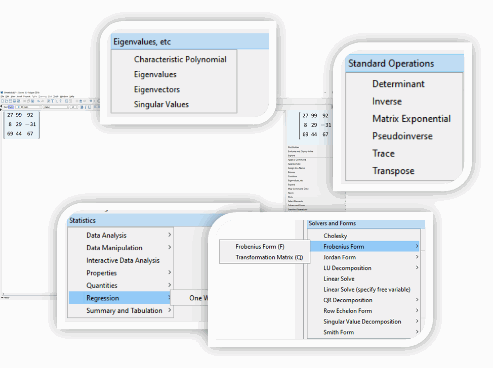Click Cholesky in Solvers and Forms
Viewport: 493px width, 368px height.
(x=335, y=236)
